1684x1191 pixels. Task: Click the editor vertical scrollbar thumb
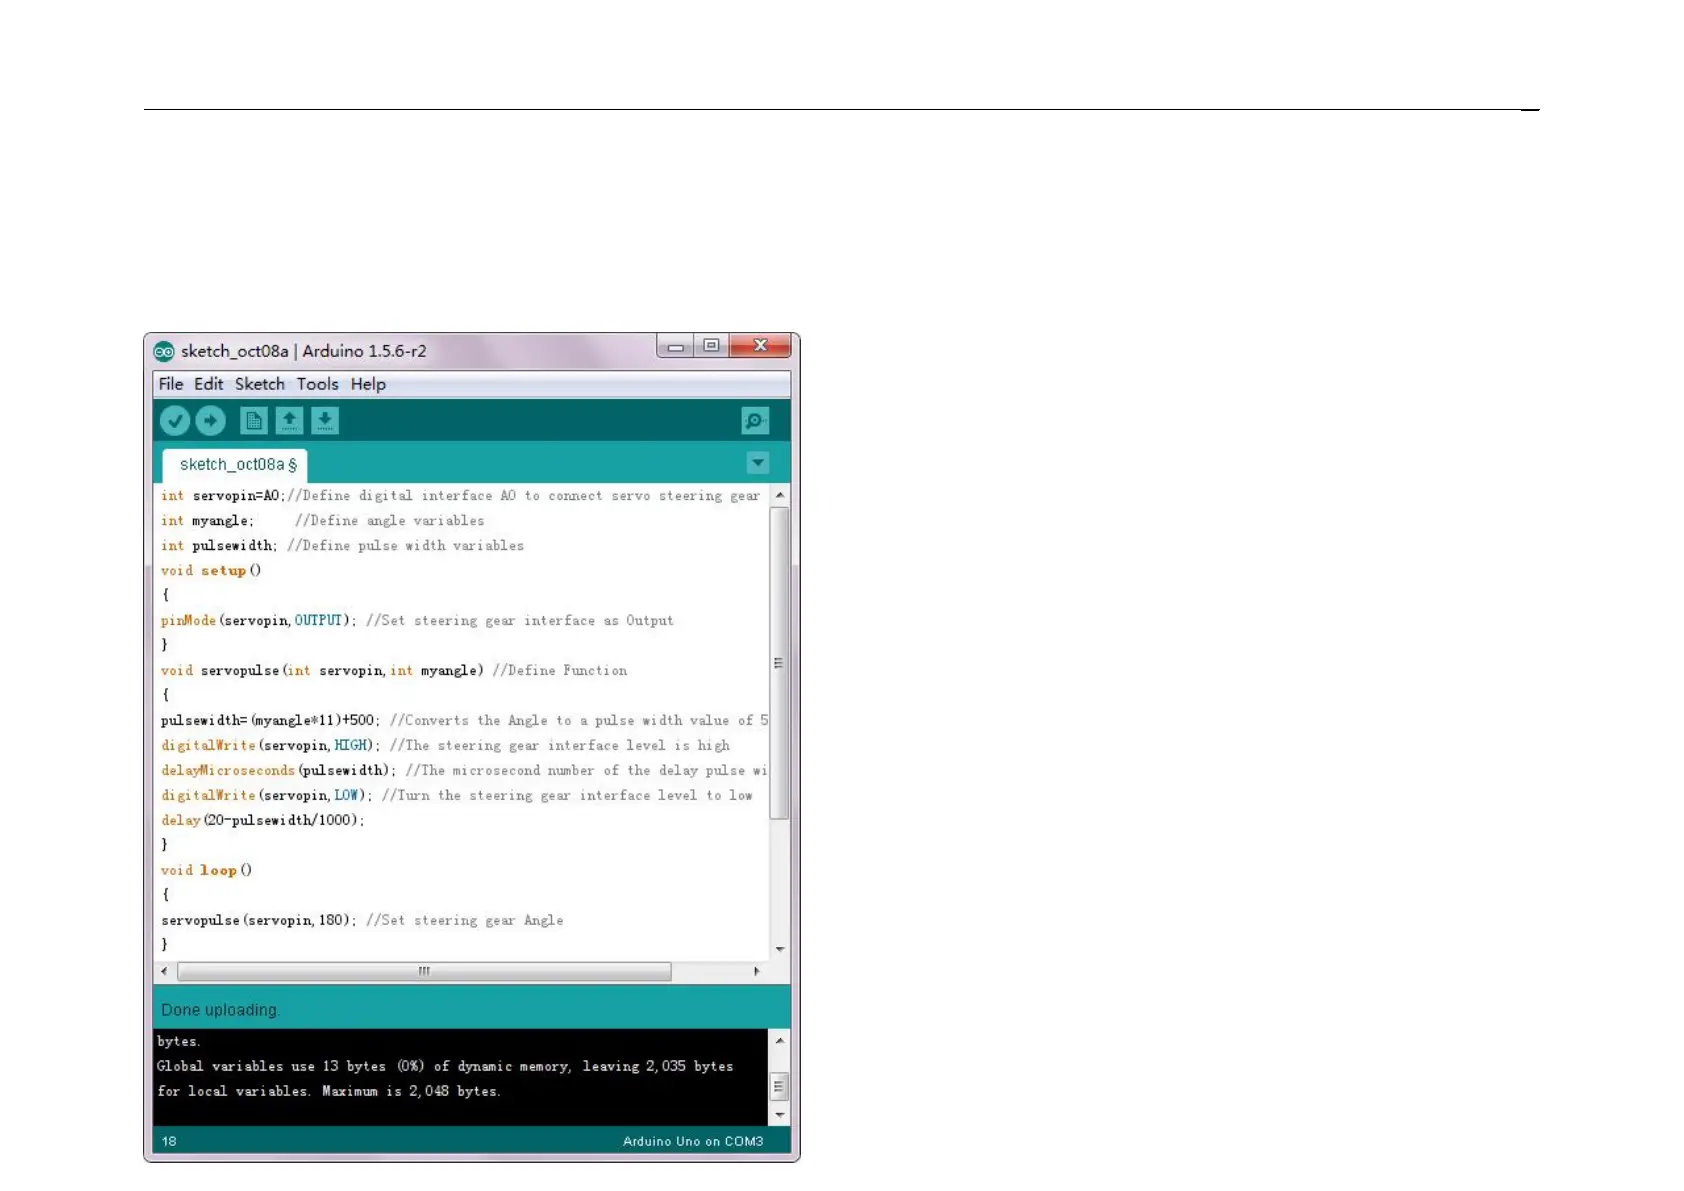(780, 663)
